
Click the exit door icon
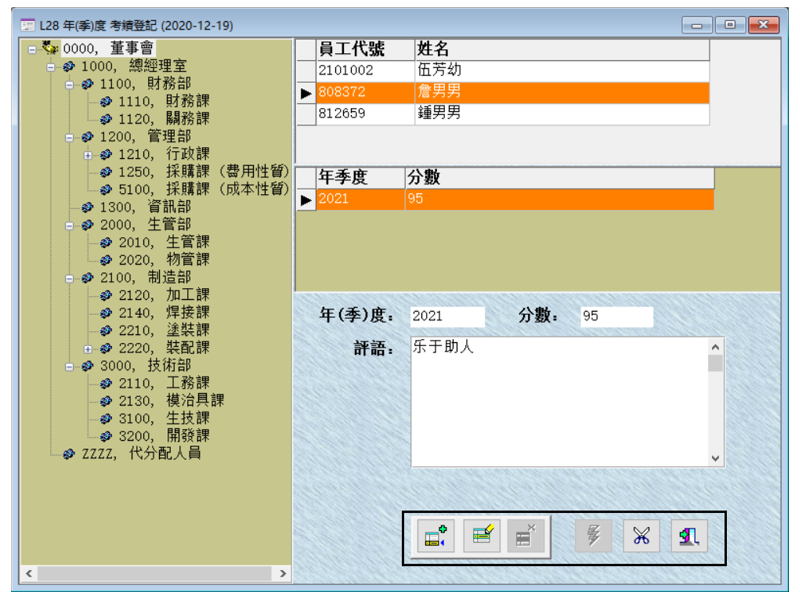[x=689, y=536]
